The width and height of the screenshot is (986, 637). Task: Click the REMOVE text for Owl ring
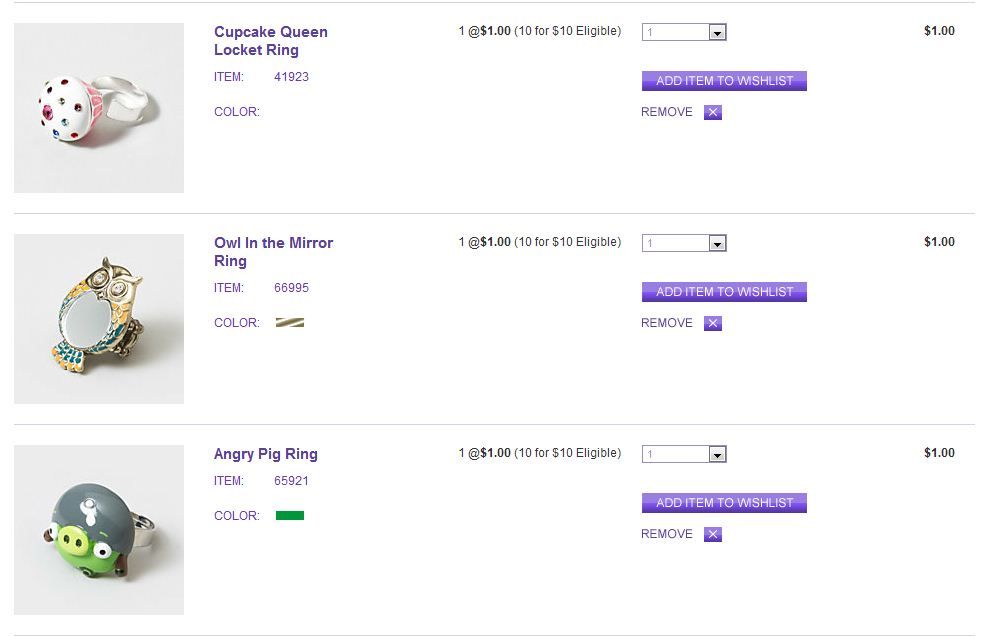tap(667, 323)
